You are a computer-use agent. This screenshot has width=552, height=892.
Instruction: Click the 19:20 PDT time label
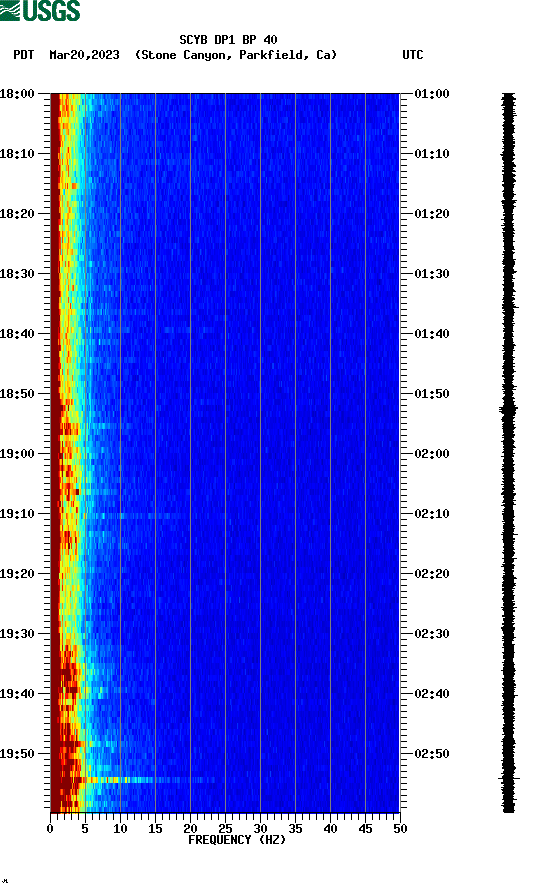tap(17, 573)
